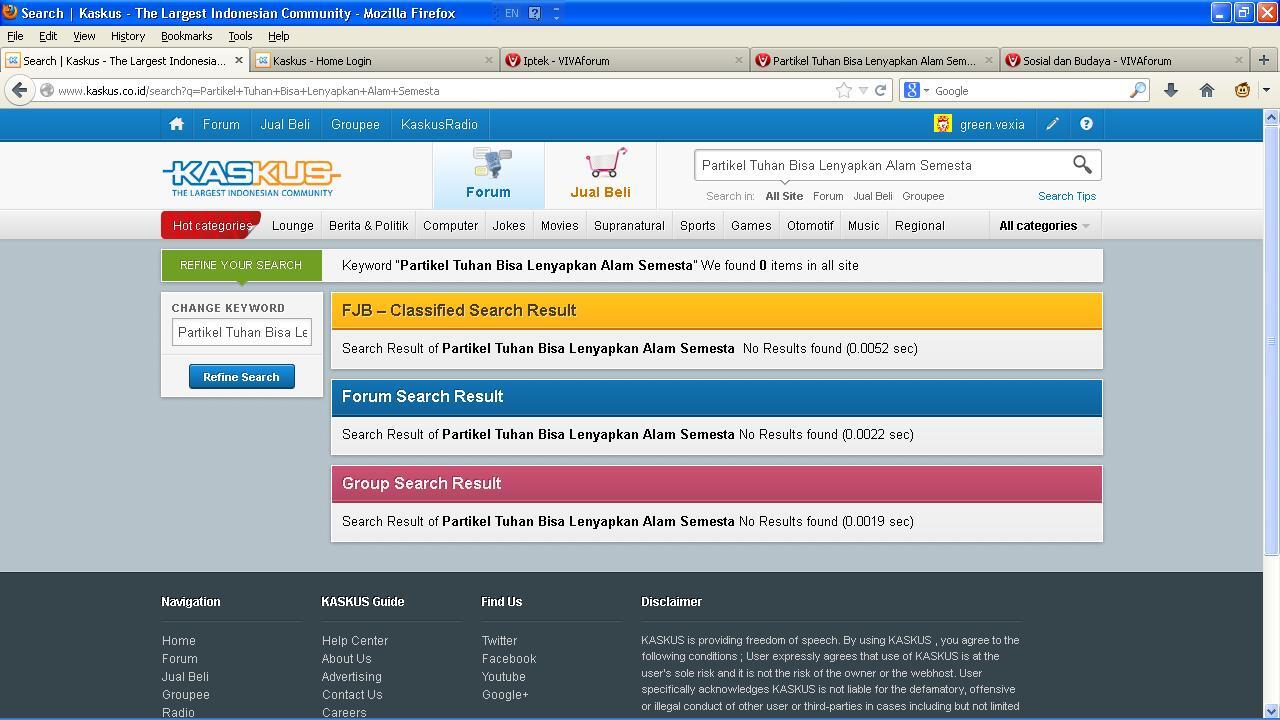Open Twitter link under Find Us
This screenshot has height=720, width=1280.
click(499, 640)
